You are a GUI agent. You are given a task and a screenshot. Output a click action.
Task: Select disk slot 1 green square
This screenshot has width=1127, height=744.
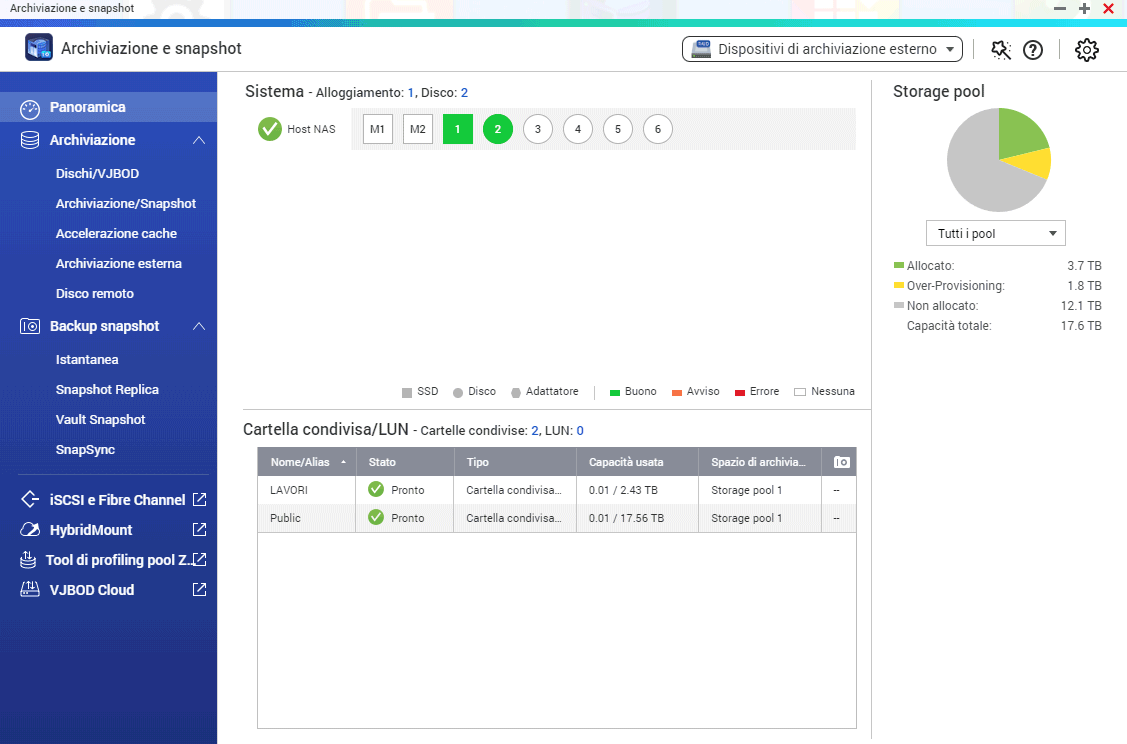458,129
